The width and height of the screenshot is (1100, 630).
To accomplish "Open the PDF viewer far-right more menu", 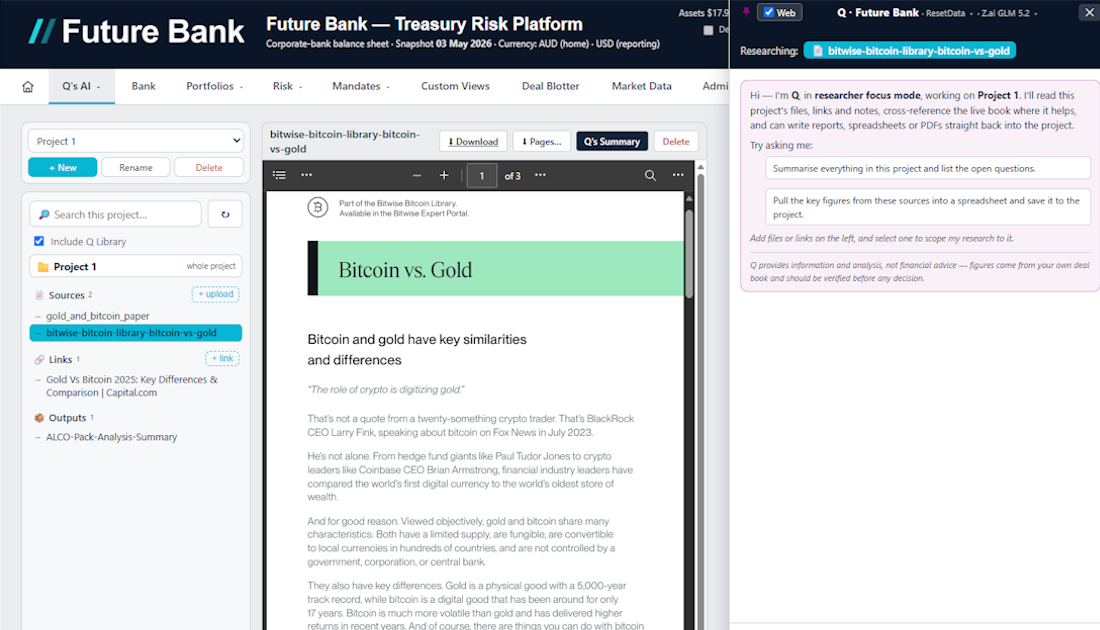I will (x=678, y=175).
